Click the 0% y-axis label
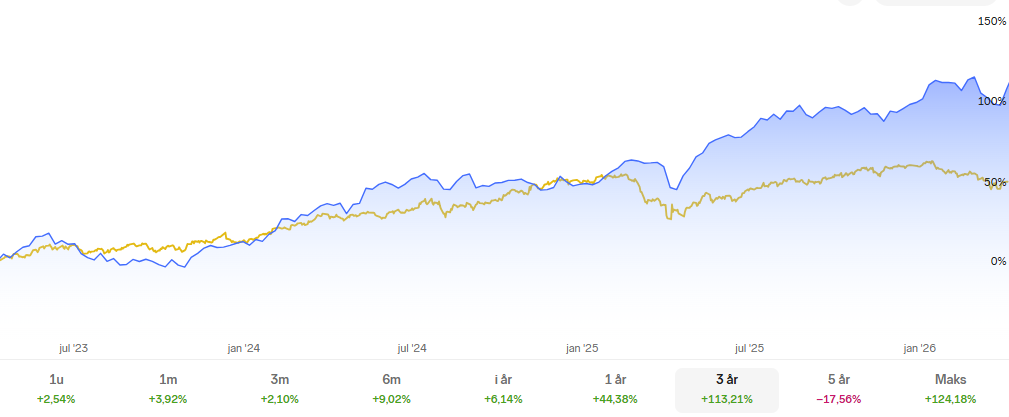Image resolution: width=1009 pixels, height=417 pixels. pos(998,262)
